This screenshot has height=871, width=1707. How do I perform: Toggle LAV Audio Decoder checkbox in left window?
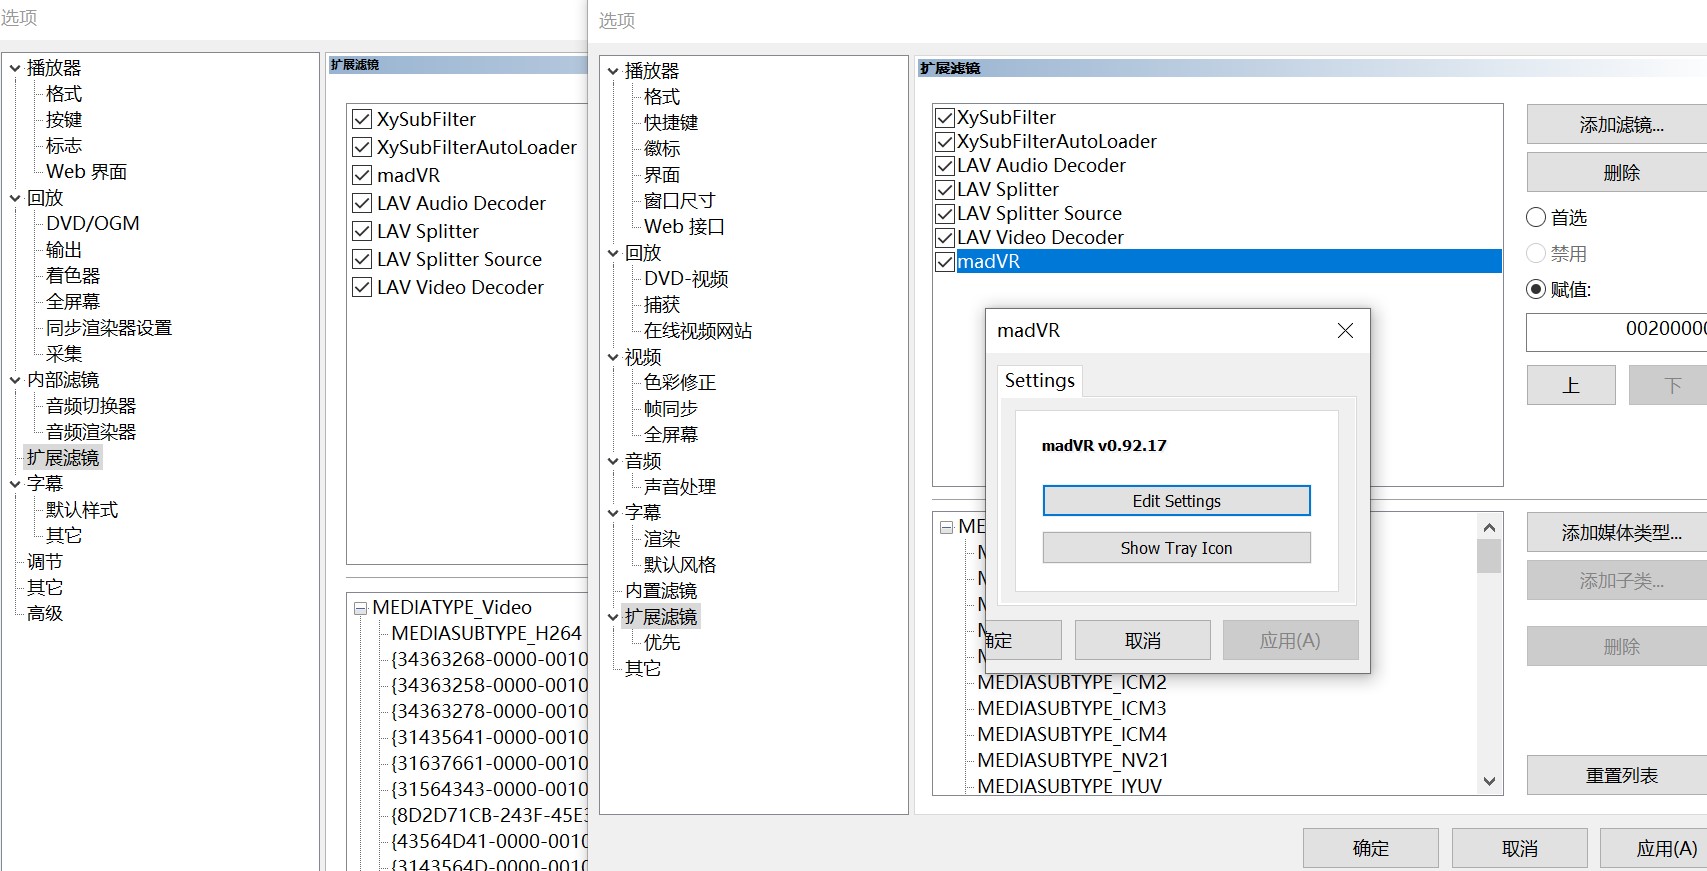[x=362, y=203]
